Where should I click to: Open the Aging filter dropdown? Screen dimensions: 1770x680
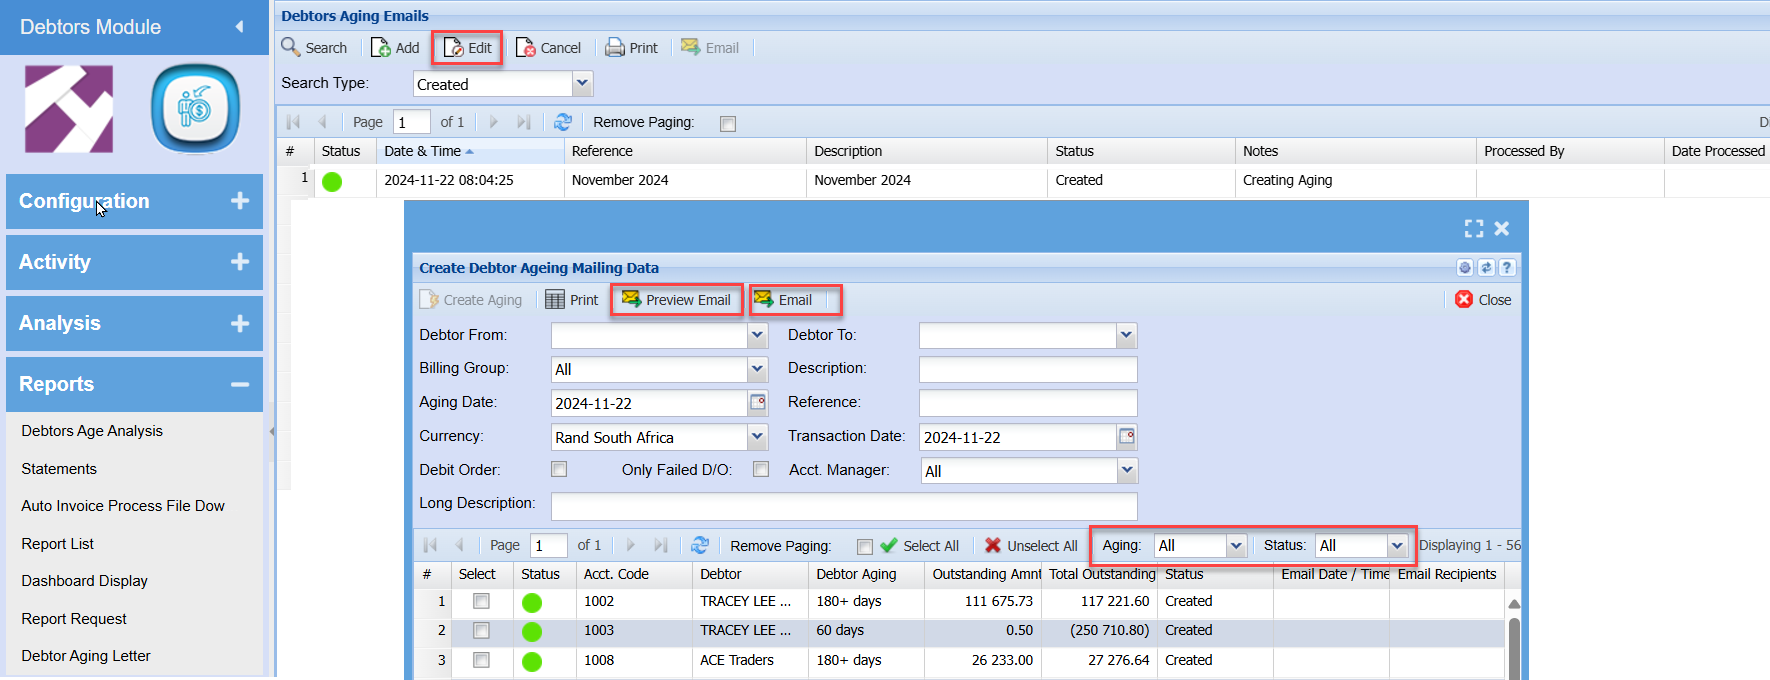coord(1236,545)
